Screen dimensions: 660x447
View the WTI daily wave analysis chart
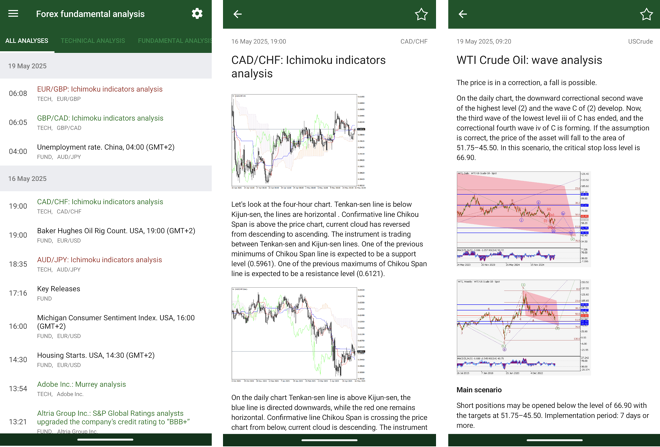524,218
